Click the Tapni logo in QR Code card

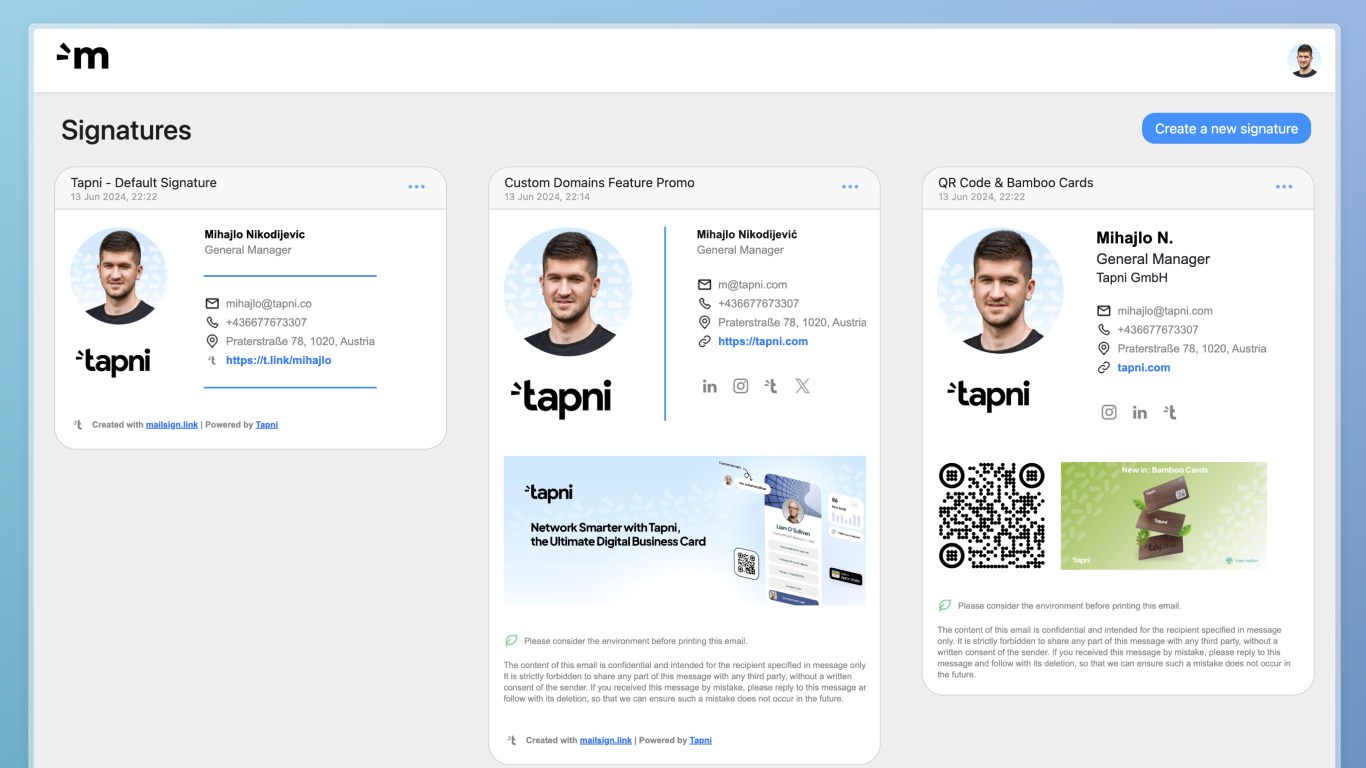(x=988, y=395)
